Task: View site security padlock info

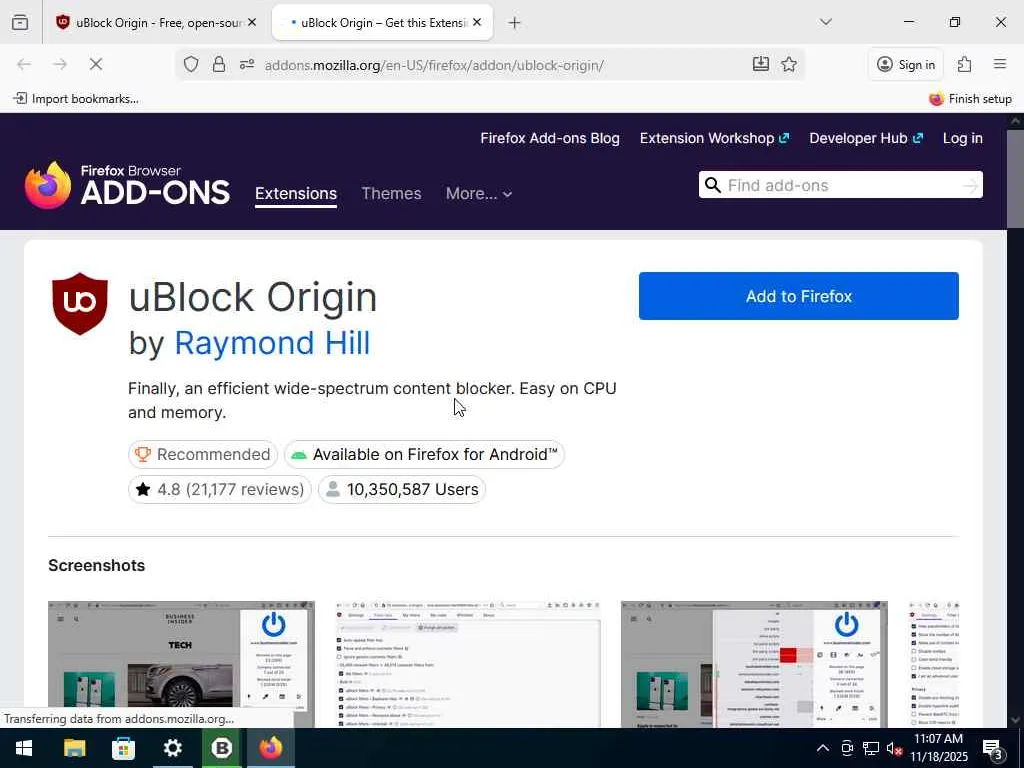Action: point(219,64)
